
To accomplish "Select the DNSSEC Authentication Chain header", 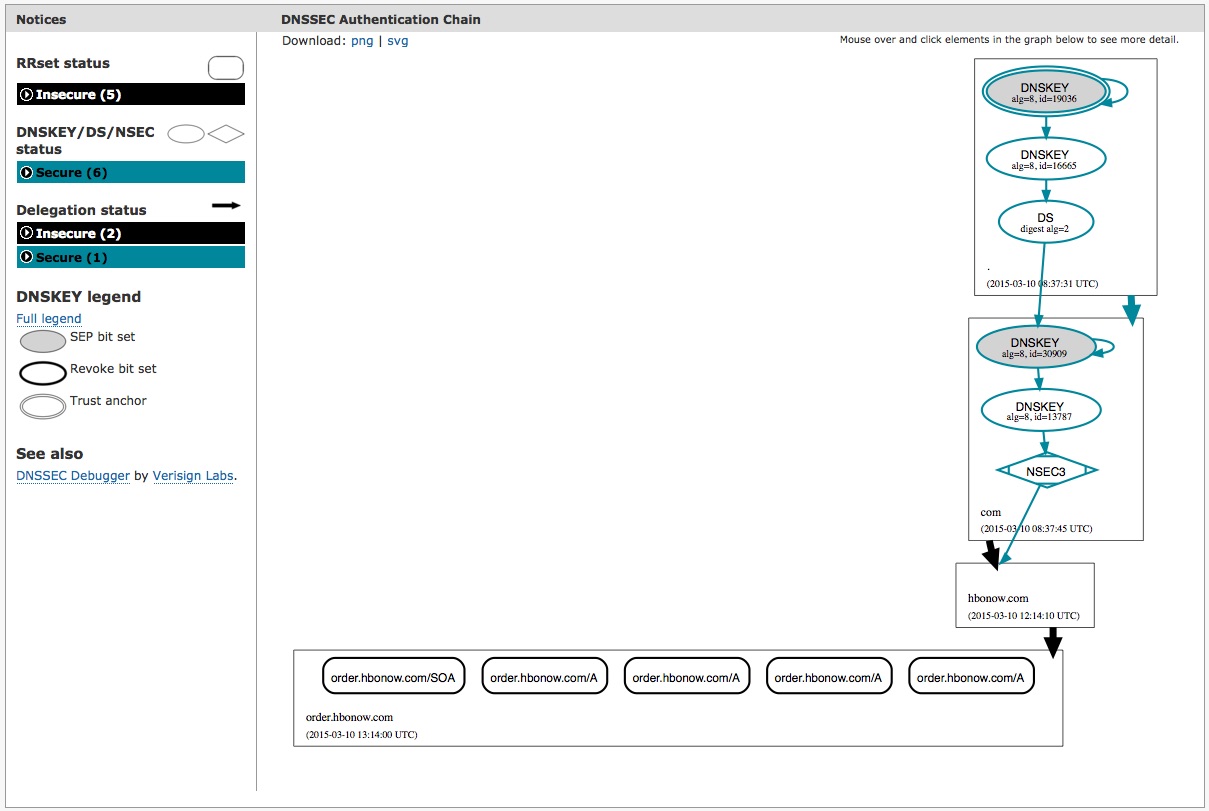I will 381,19.
